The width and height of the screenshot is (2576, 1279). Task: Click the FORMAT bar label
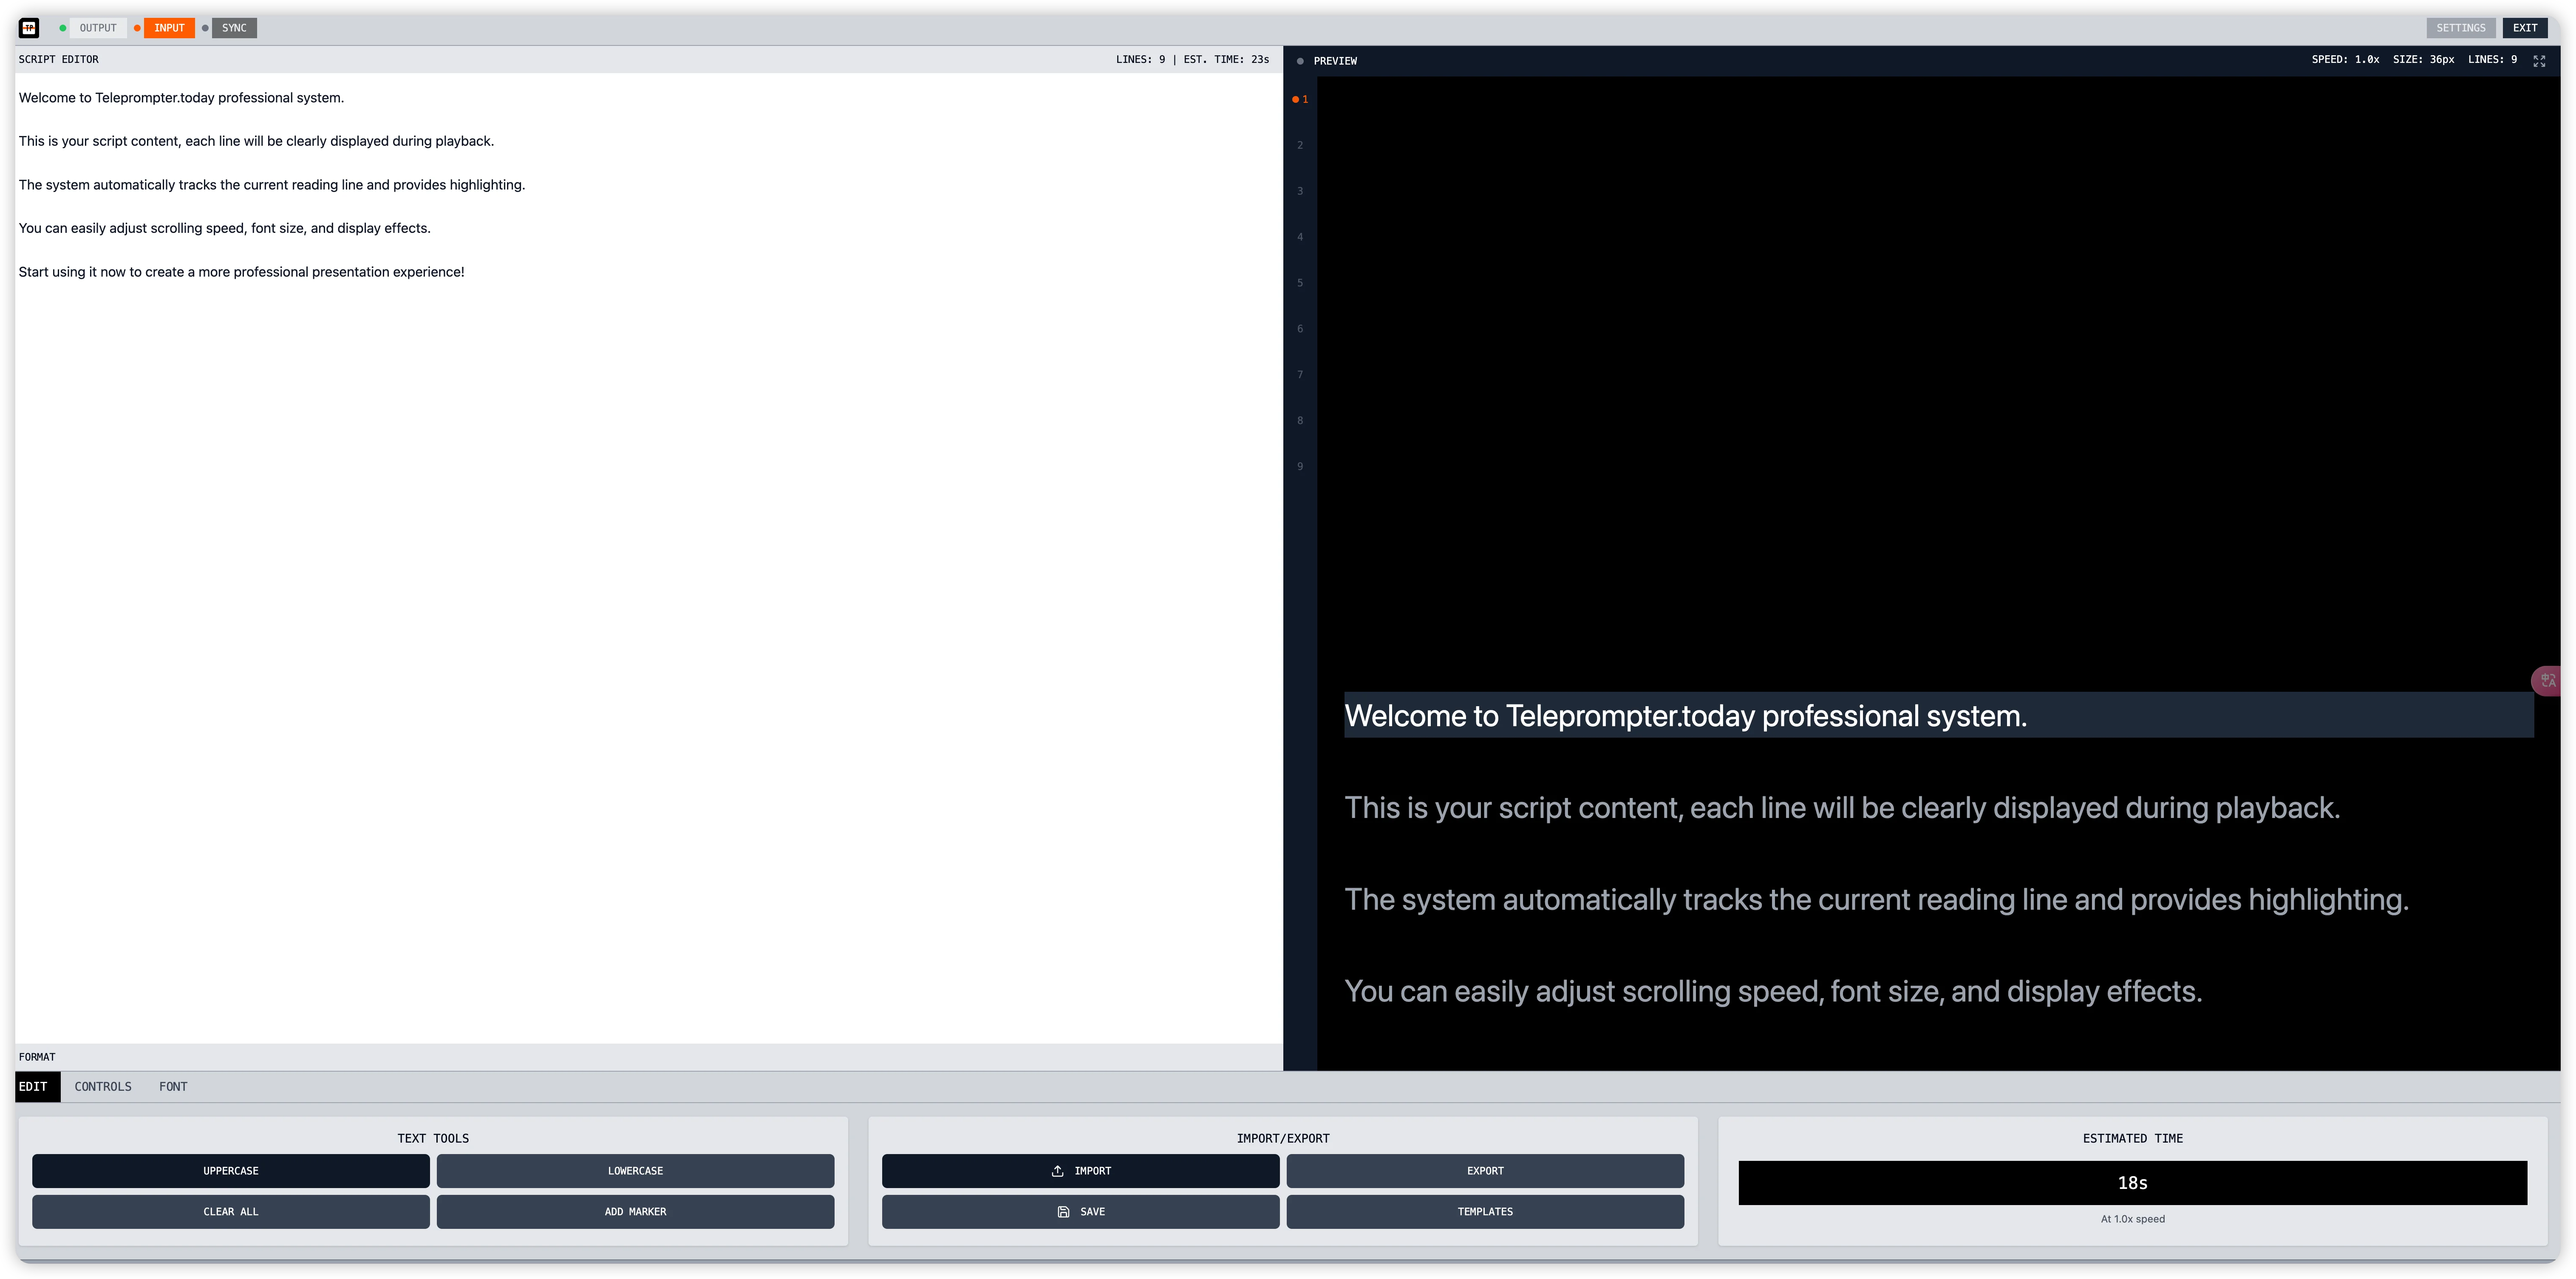pyautogui.click(x=37, y=1057)
